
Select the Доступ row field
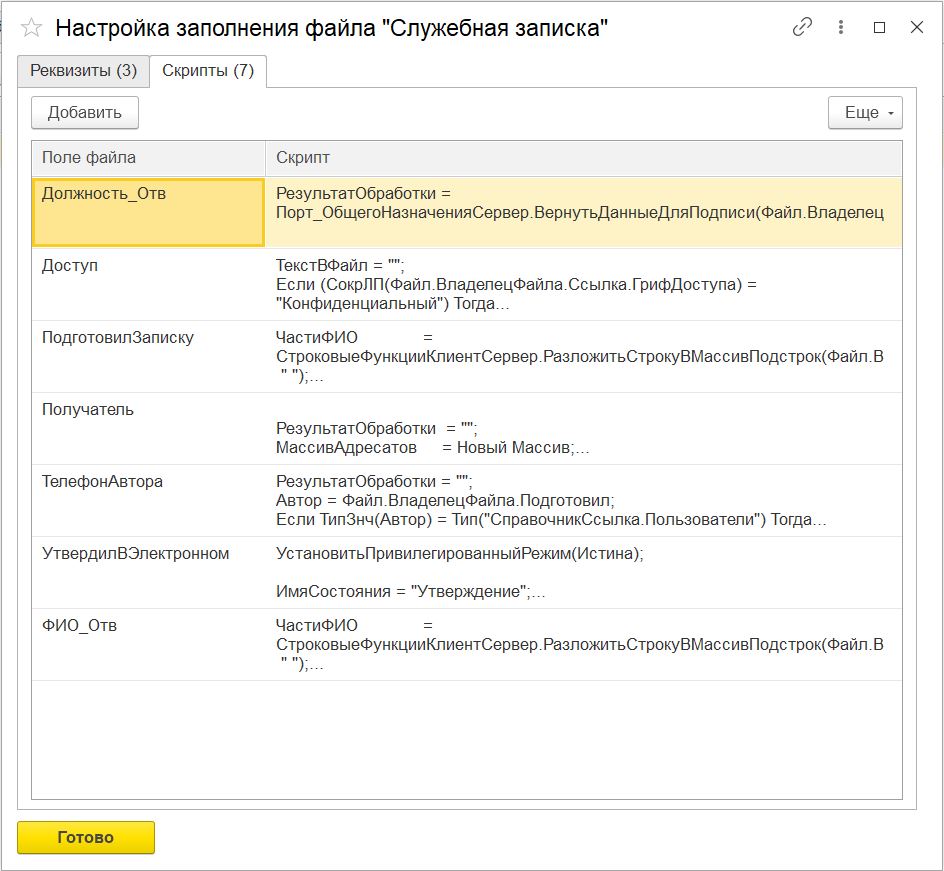point(148,285)
